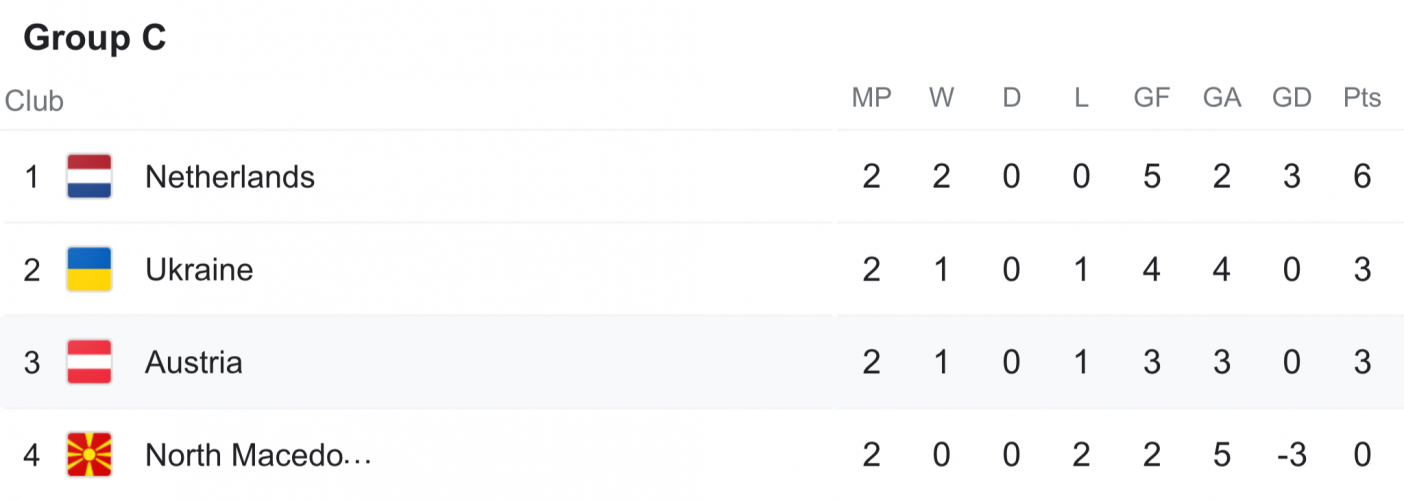Select the Austria team name
The height and width of the screenshot is (500, 1404).
click(193, 362)
